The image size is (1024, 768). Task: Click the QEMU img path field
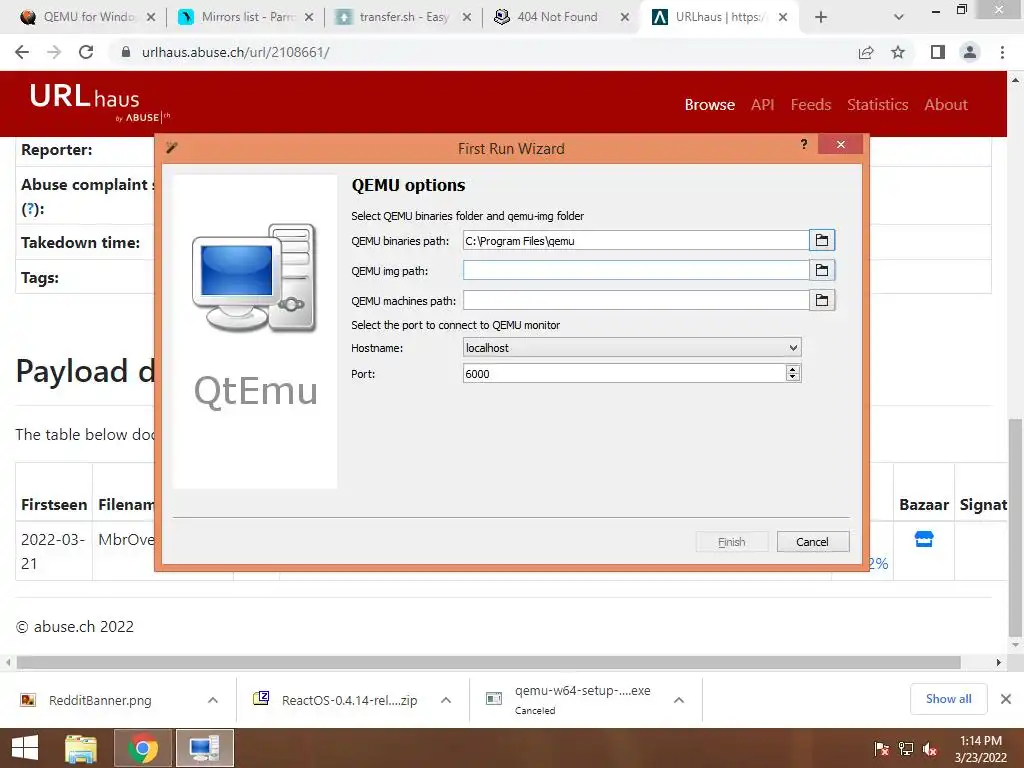(x=635, y=270)
